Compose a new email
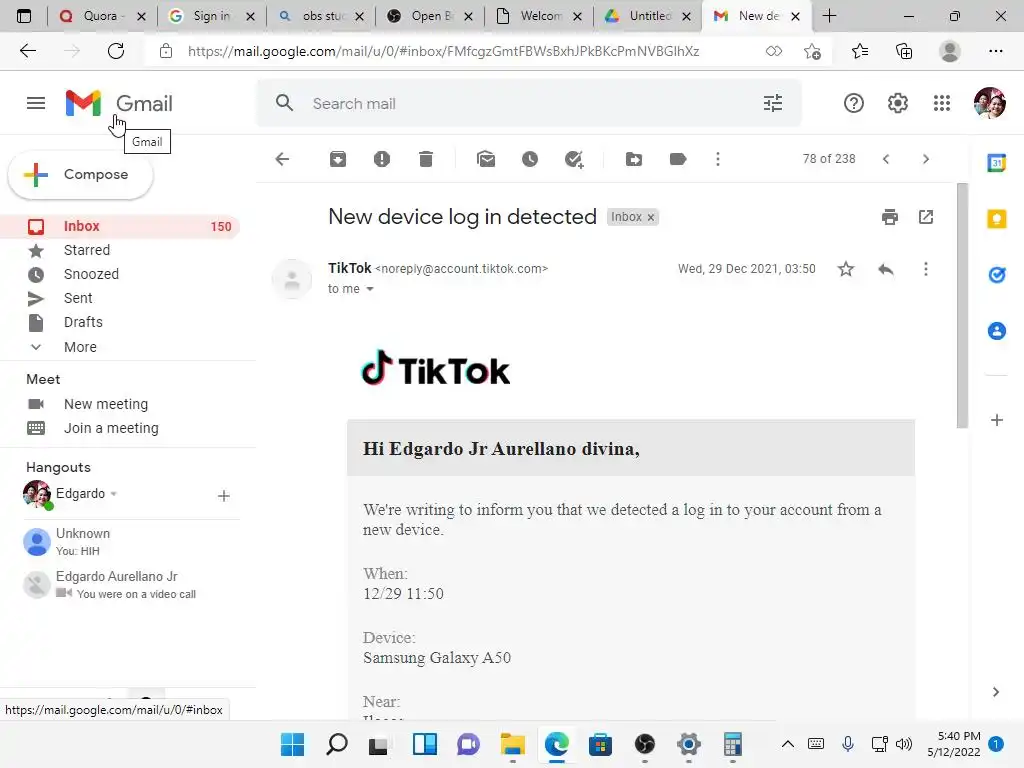The image size is (1024, 768). (80, 174)
